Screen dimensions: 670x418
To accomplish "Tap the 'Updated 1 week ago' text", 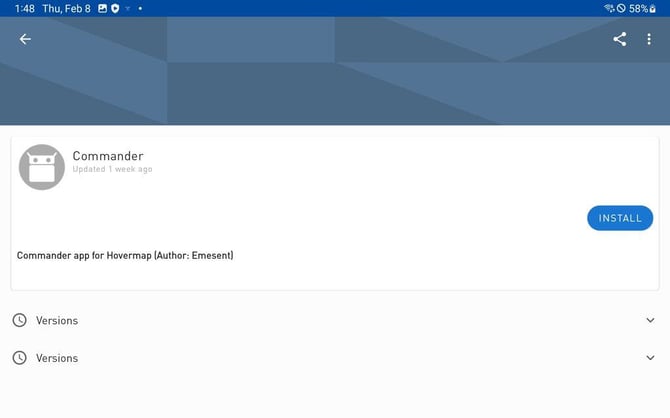I will pos(112,170).
